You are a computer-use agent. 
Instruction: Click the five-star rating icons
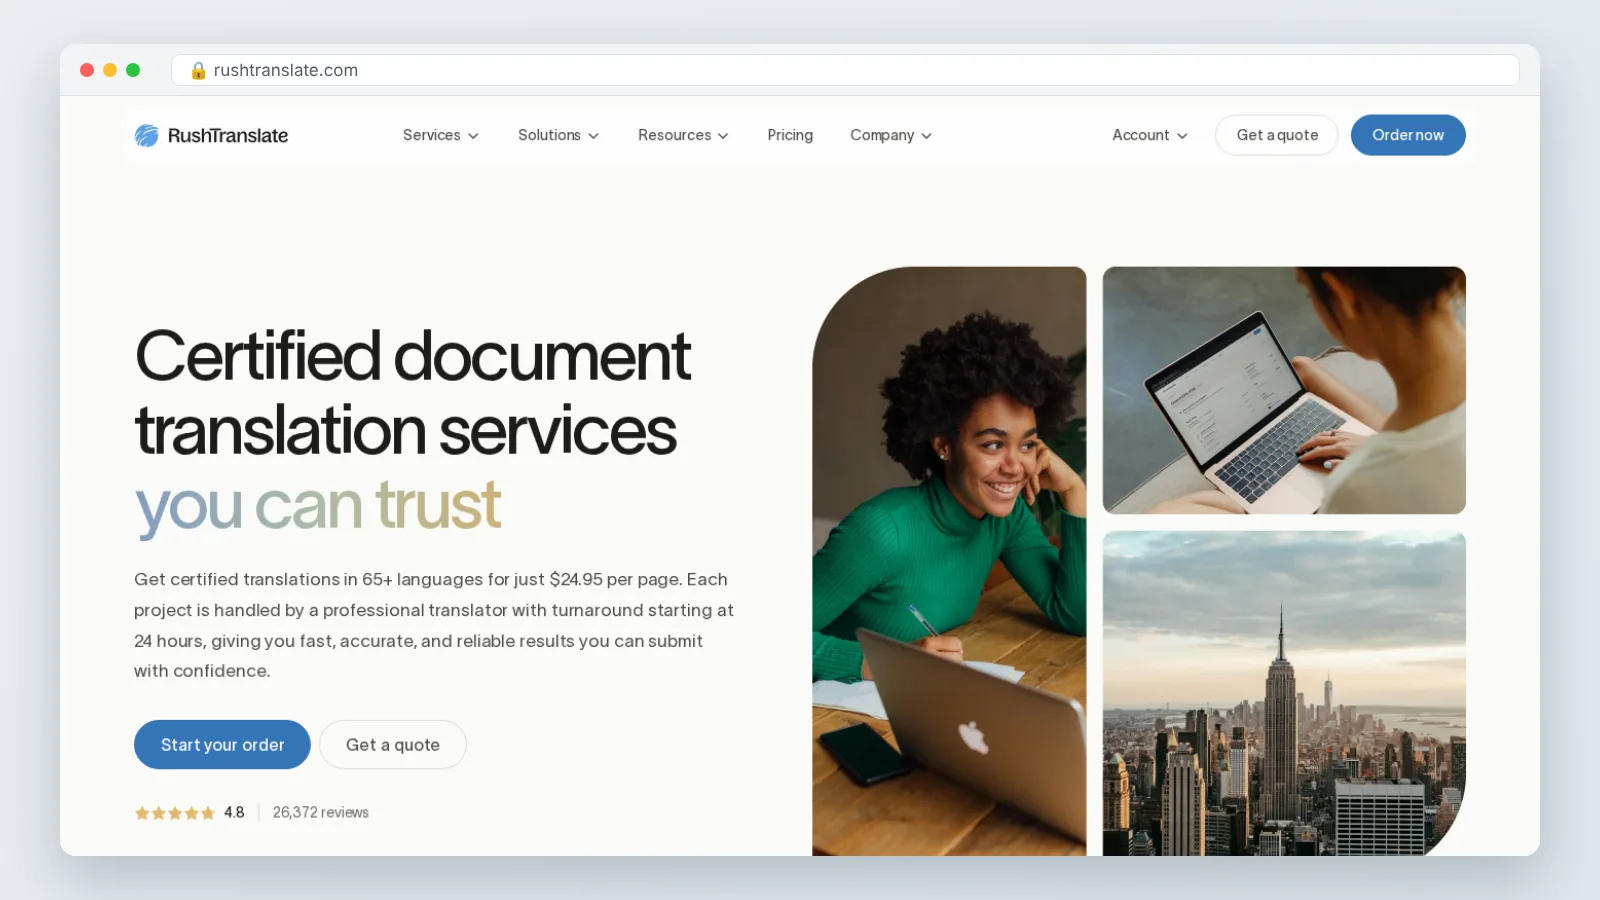point(175,813)
